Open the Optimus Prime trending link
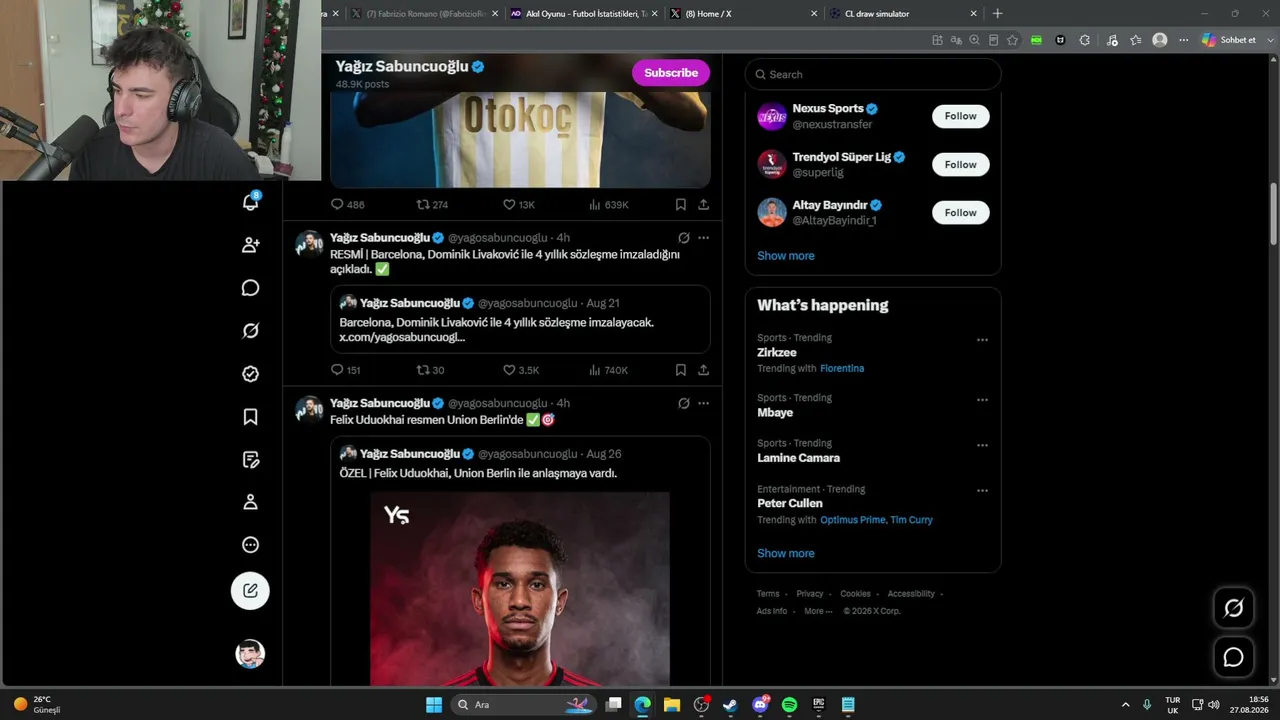 852,520
